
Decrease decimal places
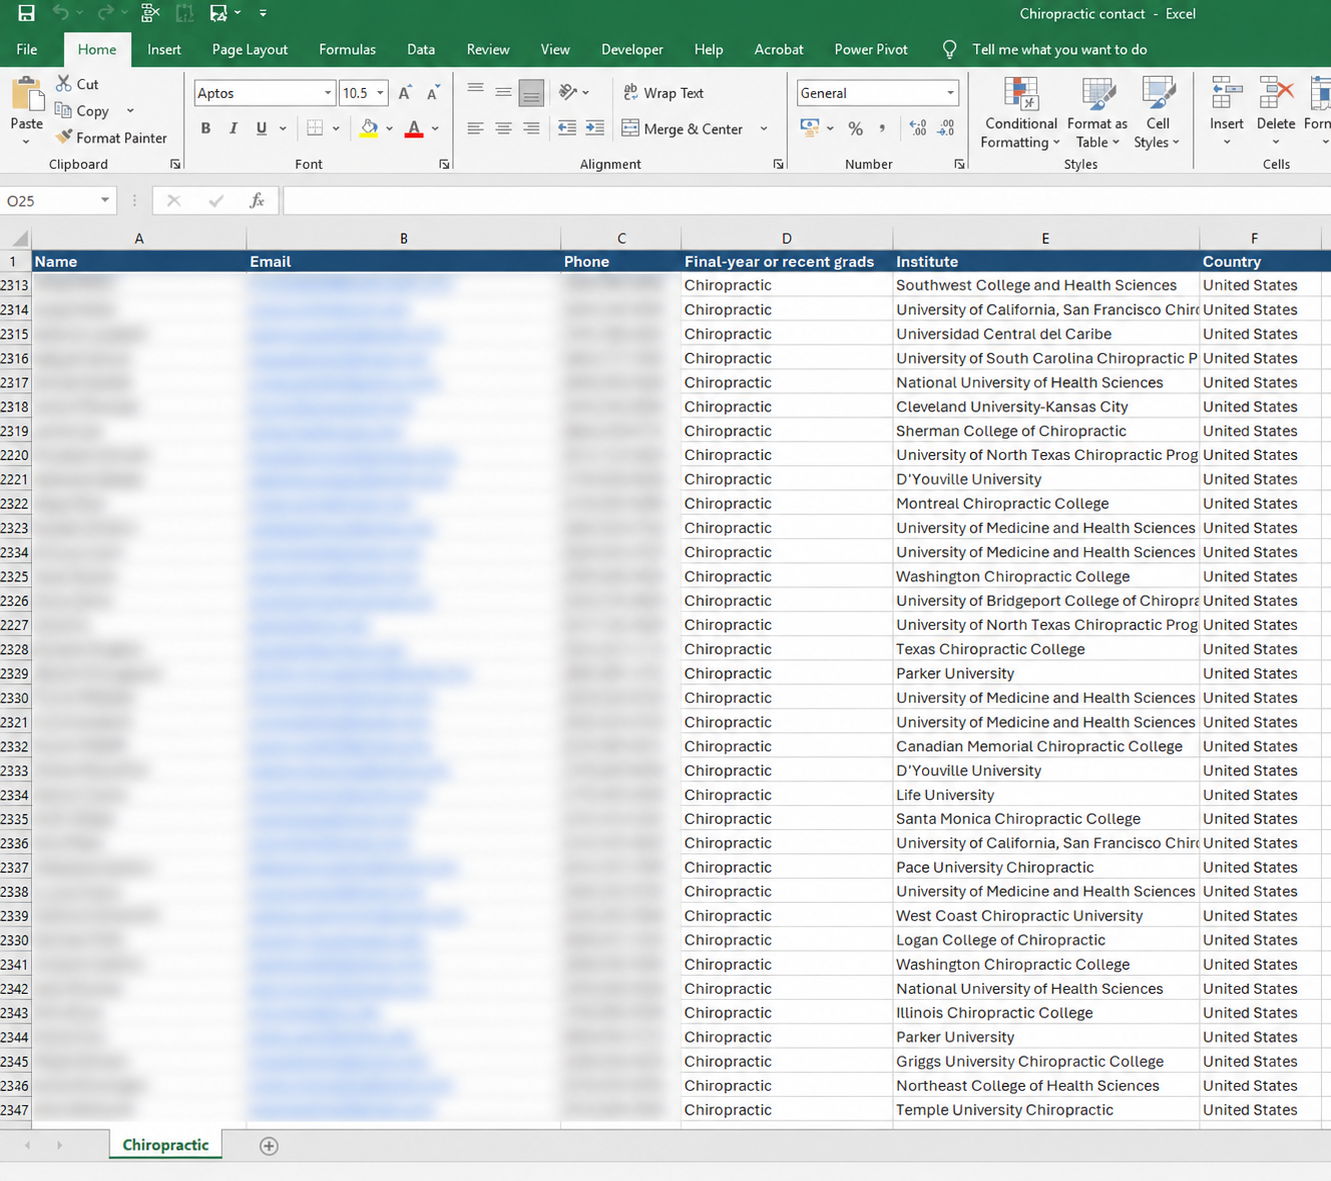tap(946, 128)
